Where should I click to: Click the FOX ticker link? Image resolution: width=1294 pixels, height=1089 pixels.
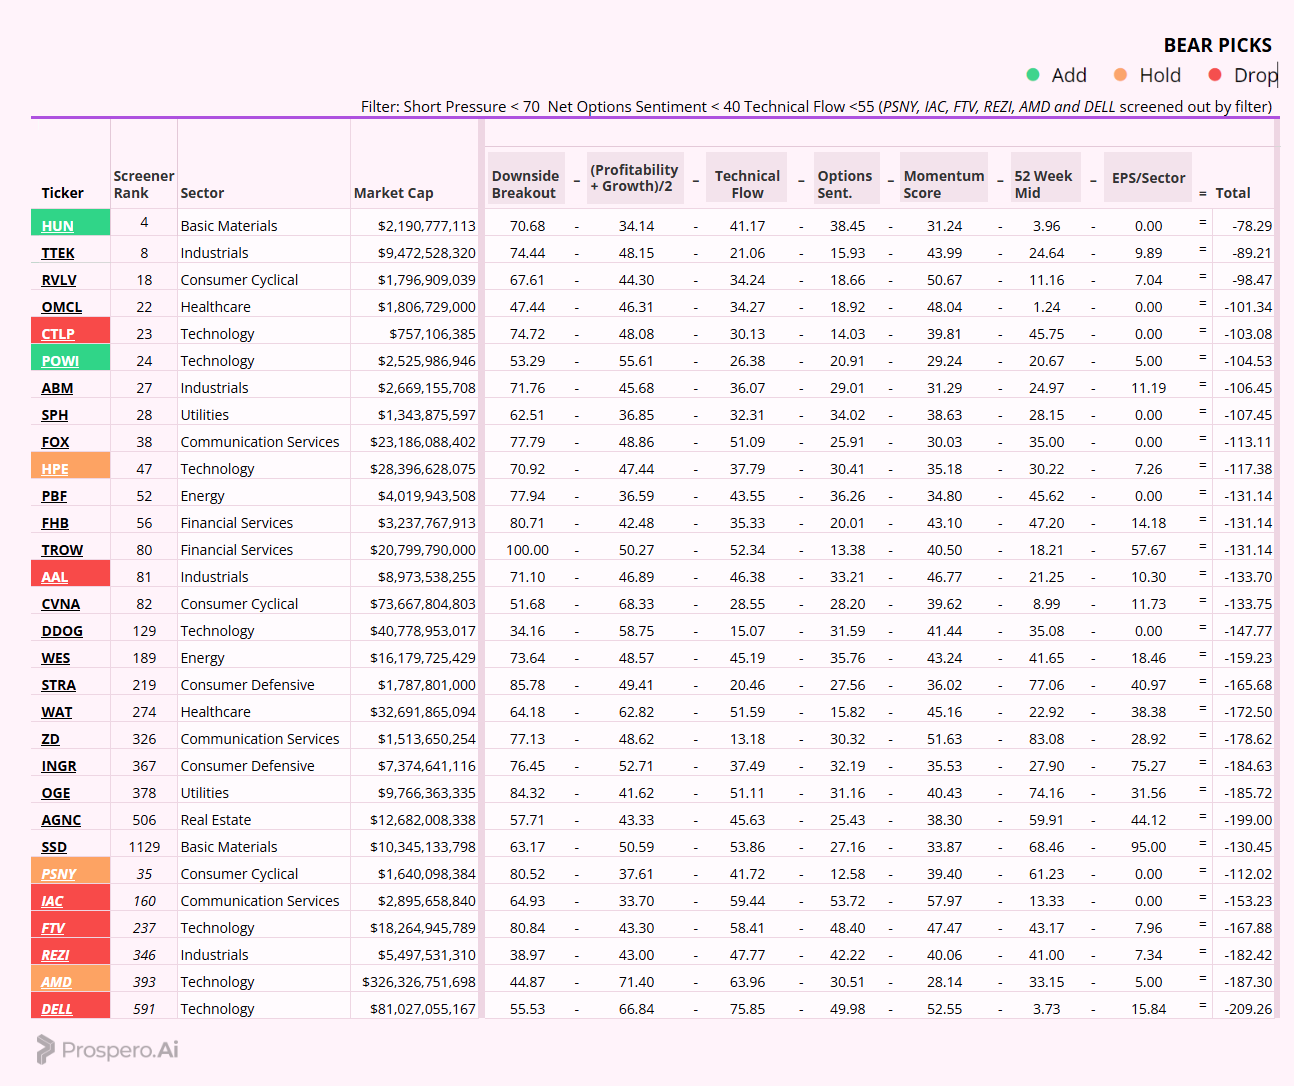point(56,442)
